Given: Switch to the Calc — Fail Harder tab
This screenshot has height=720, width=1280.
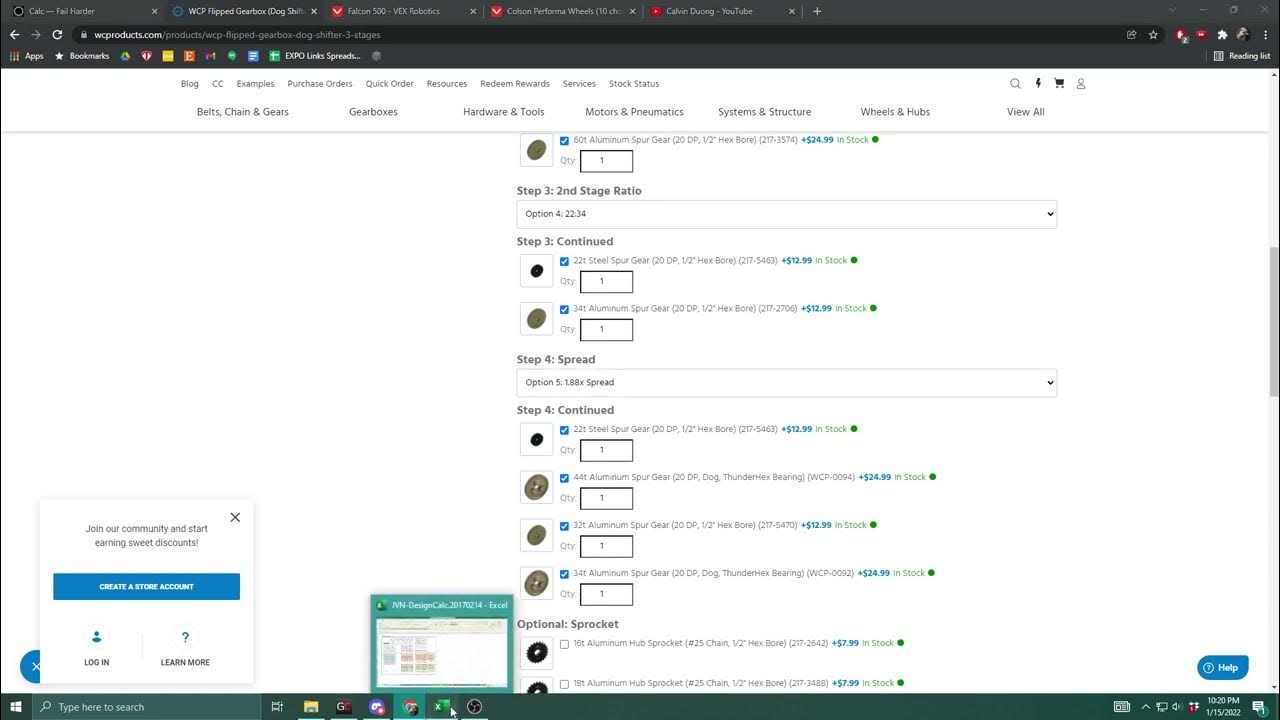Looking at the screenshot, I should pos(83,11).
